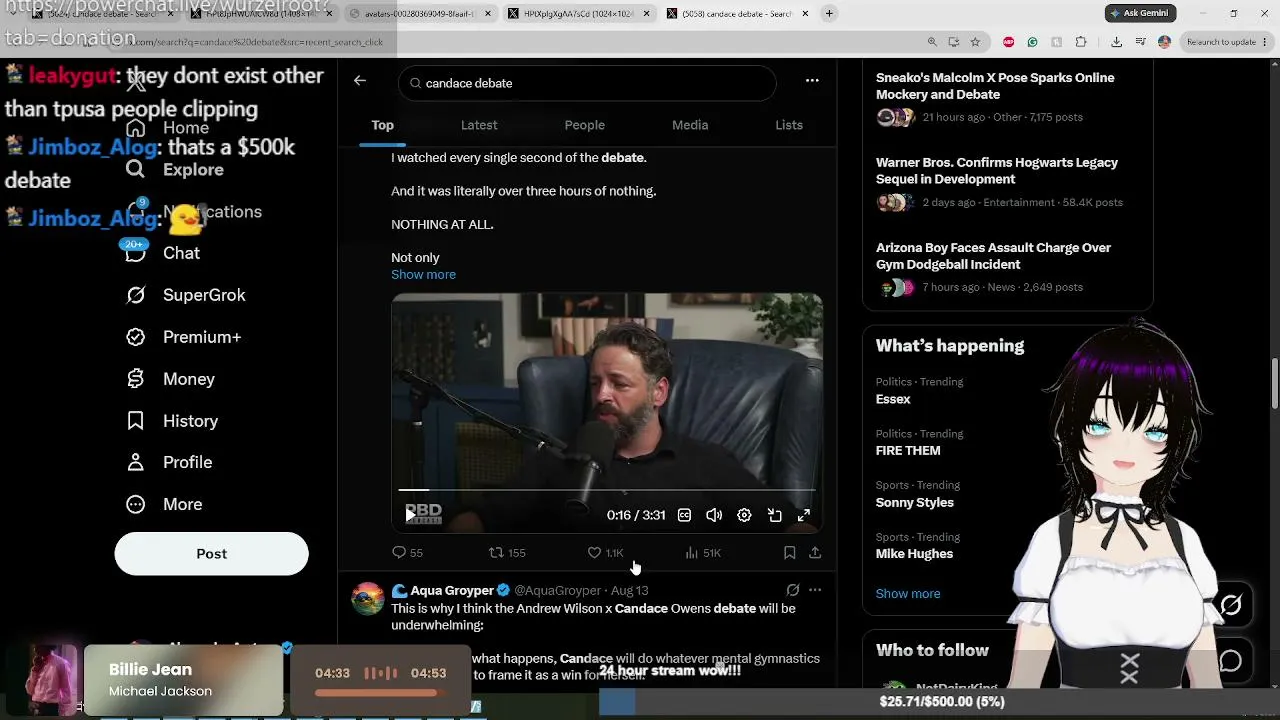
Task: Expand the video to fullscreen
Action: tap(804, 515)
